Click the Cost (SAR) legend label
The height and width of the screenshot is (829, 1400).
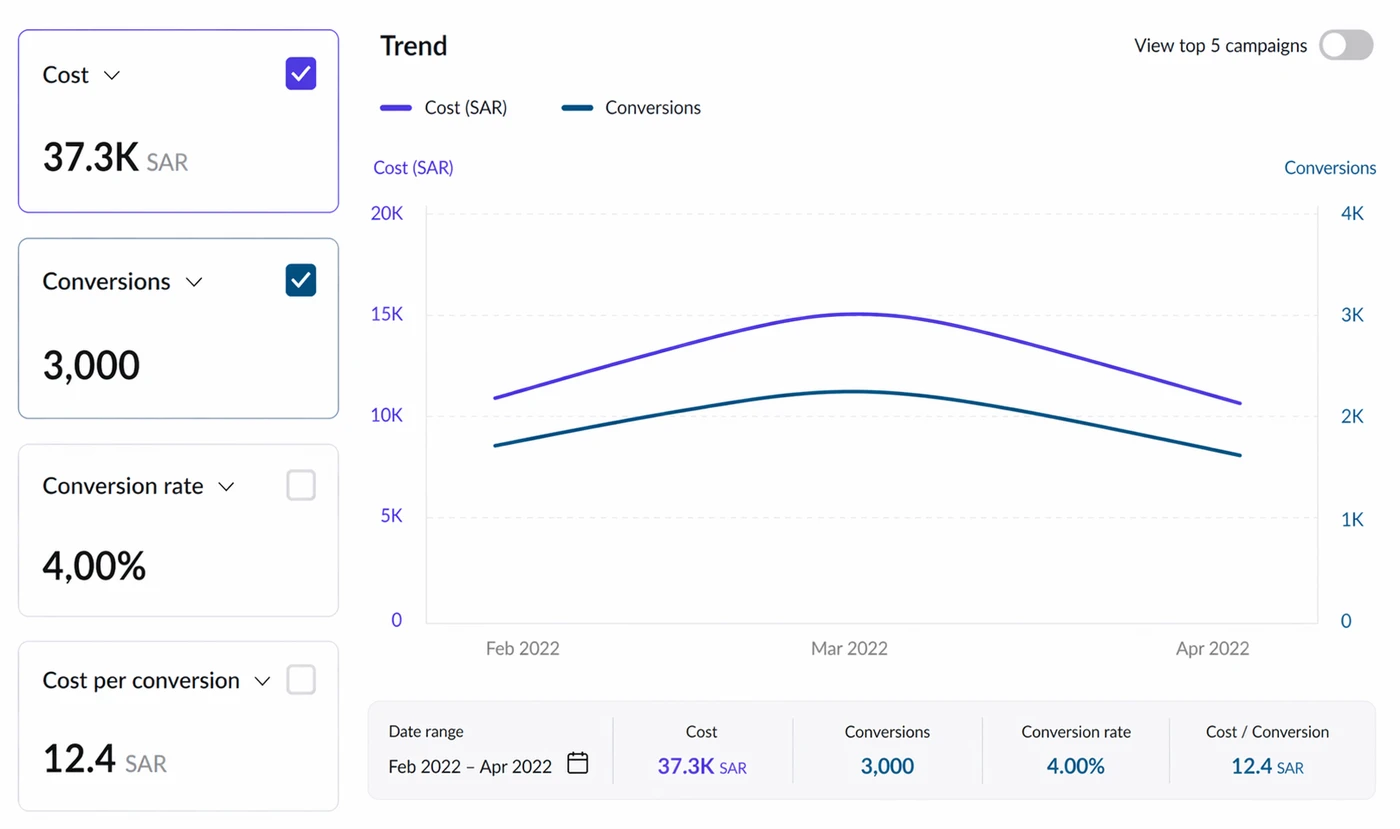point(466,108)
